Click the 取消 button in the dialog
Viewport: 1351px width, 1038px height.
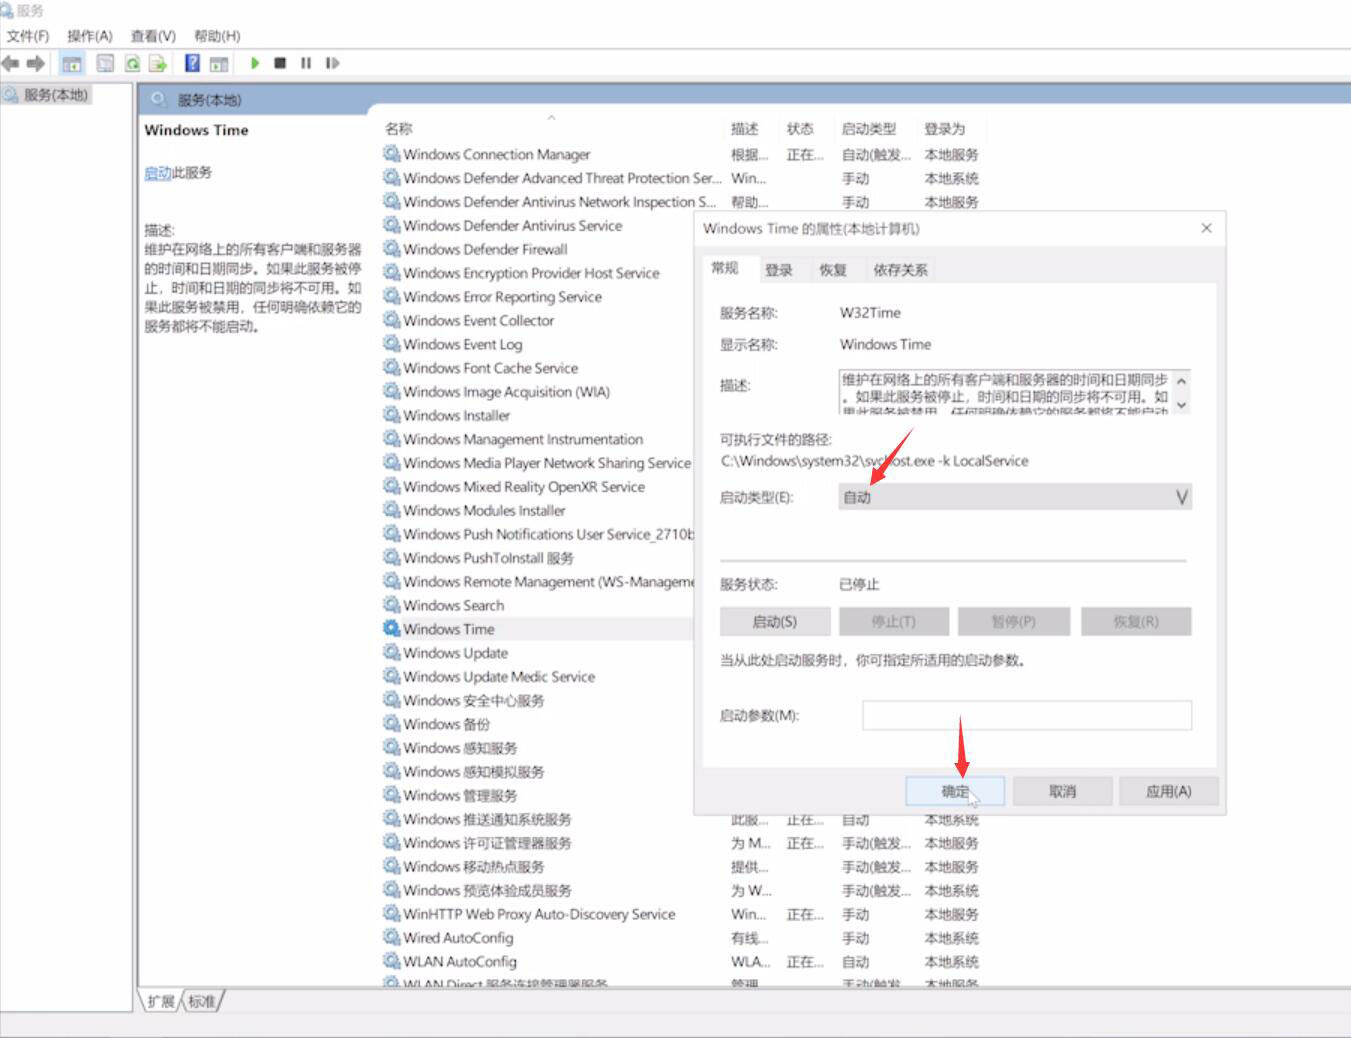(x=1062, y=792)
